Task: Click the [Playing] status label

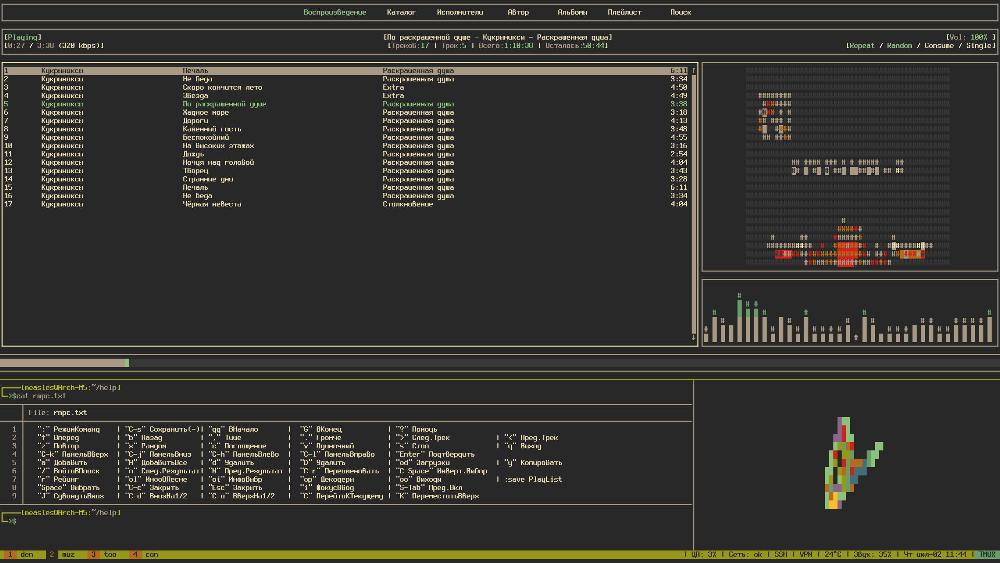Action: 23,37
